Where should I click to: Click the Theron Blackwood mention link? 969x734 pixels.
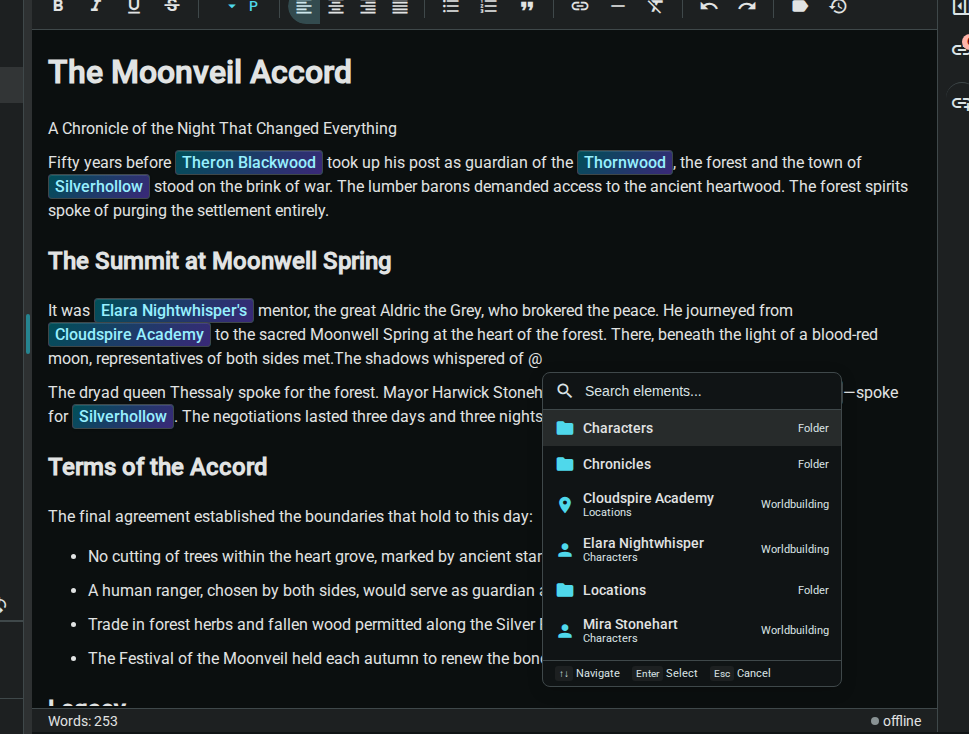pos(249,162)
